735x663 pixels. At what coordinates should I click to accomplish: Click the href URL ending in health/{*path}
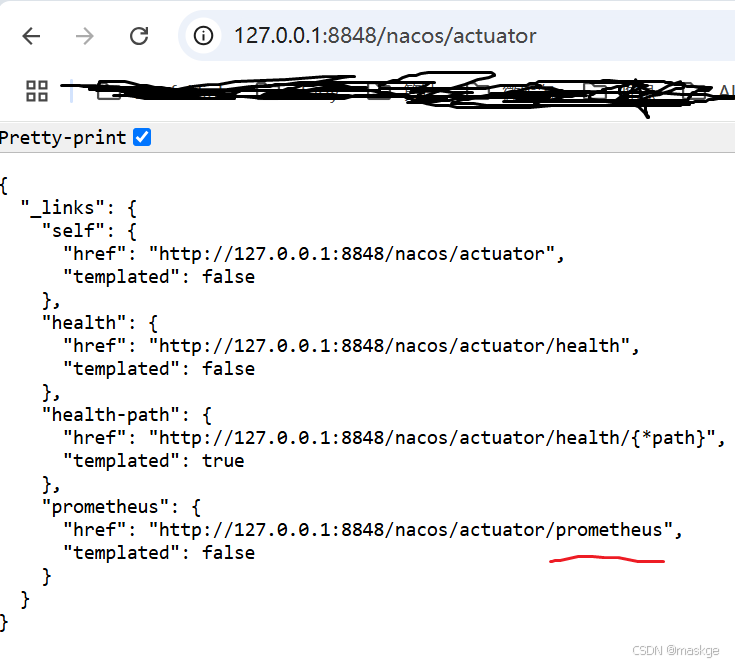[432, 438]
